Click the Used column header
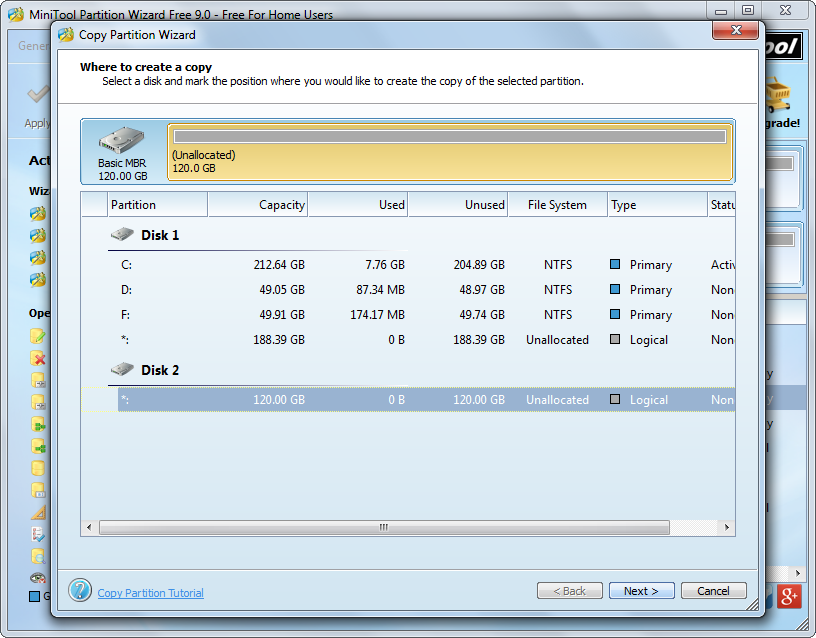This screenshot has height=638, width=816. (x=358, y=205)
